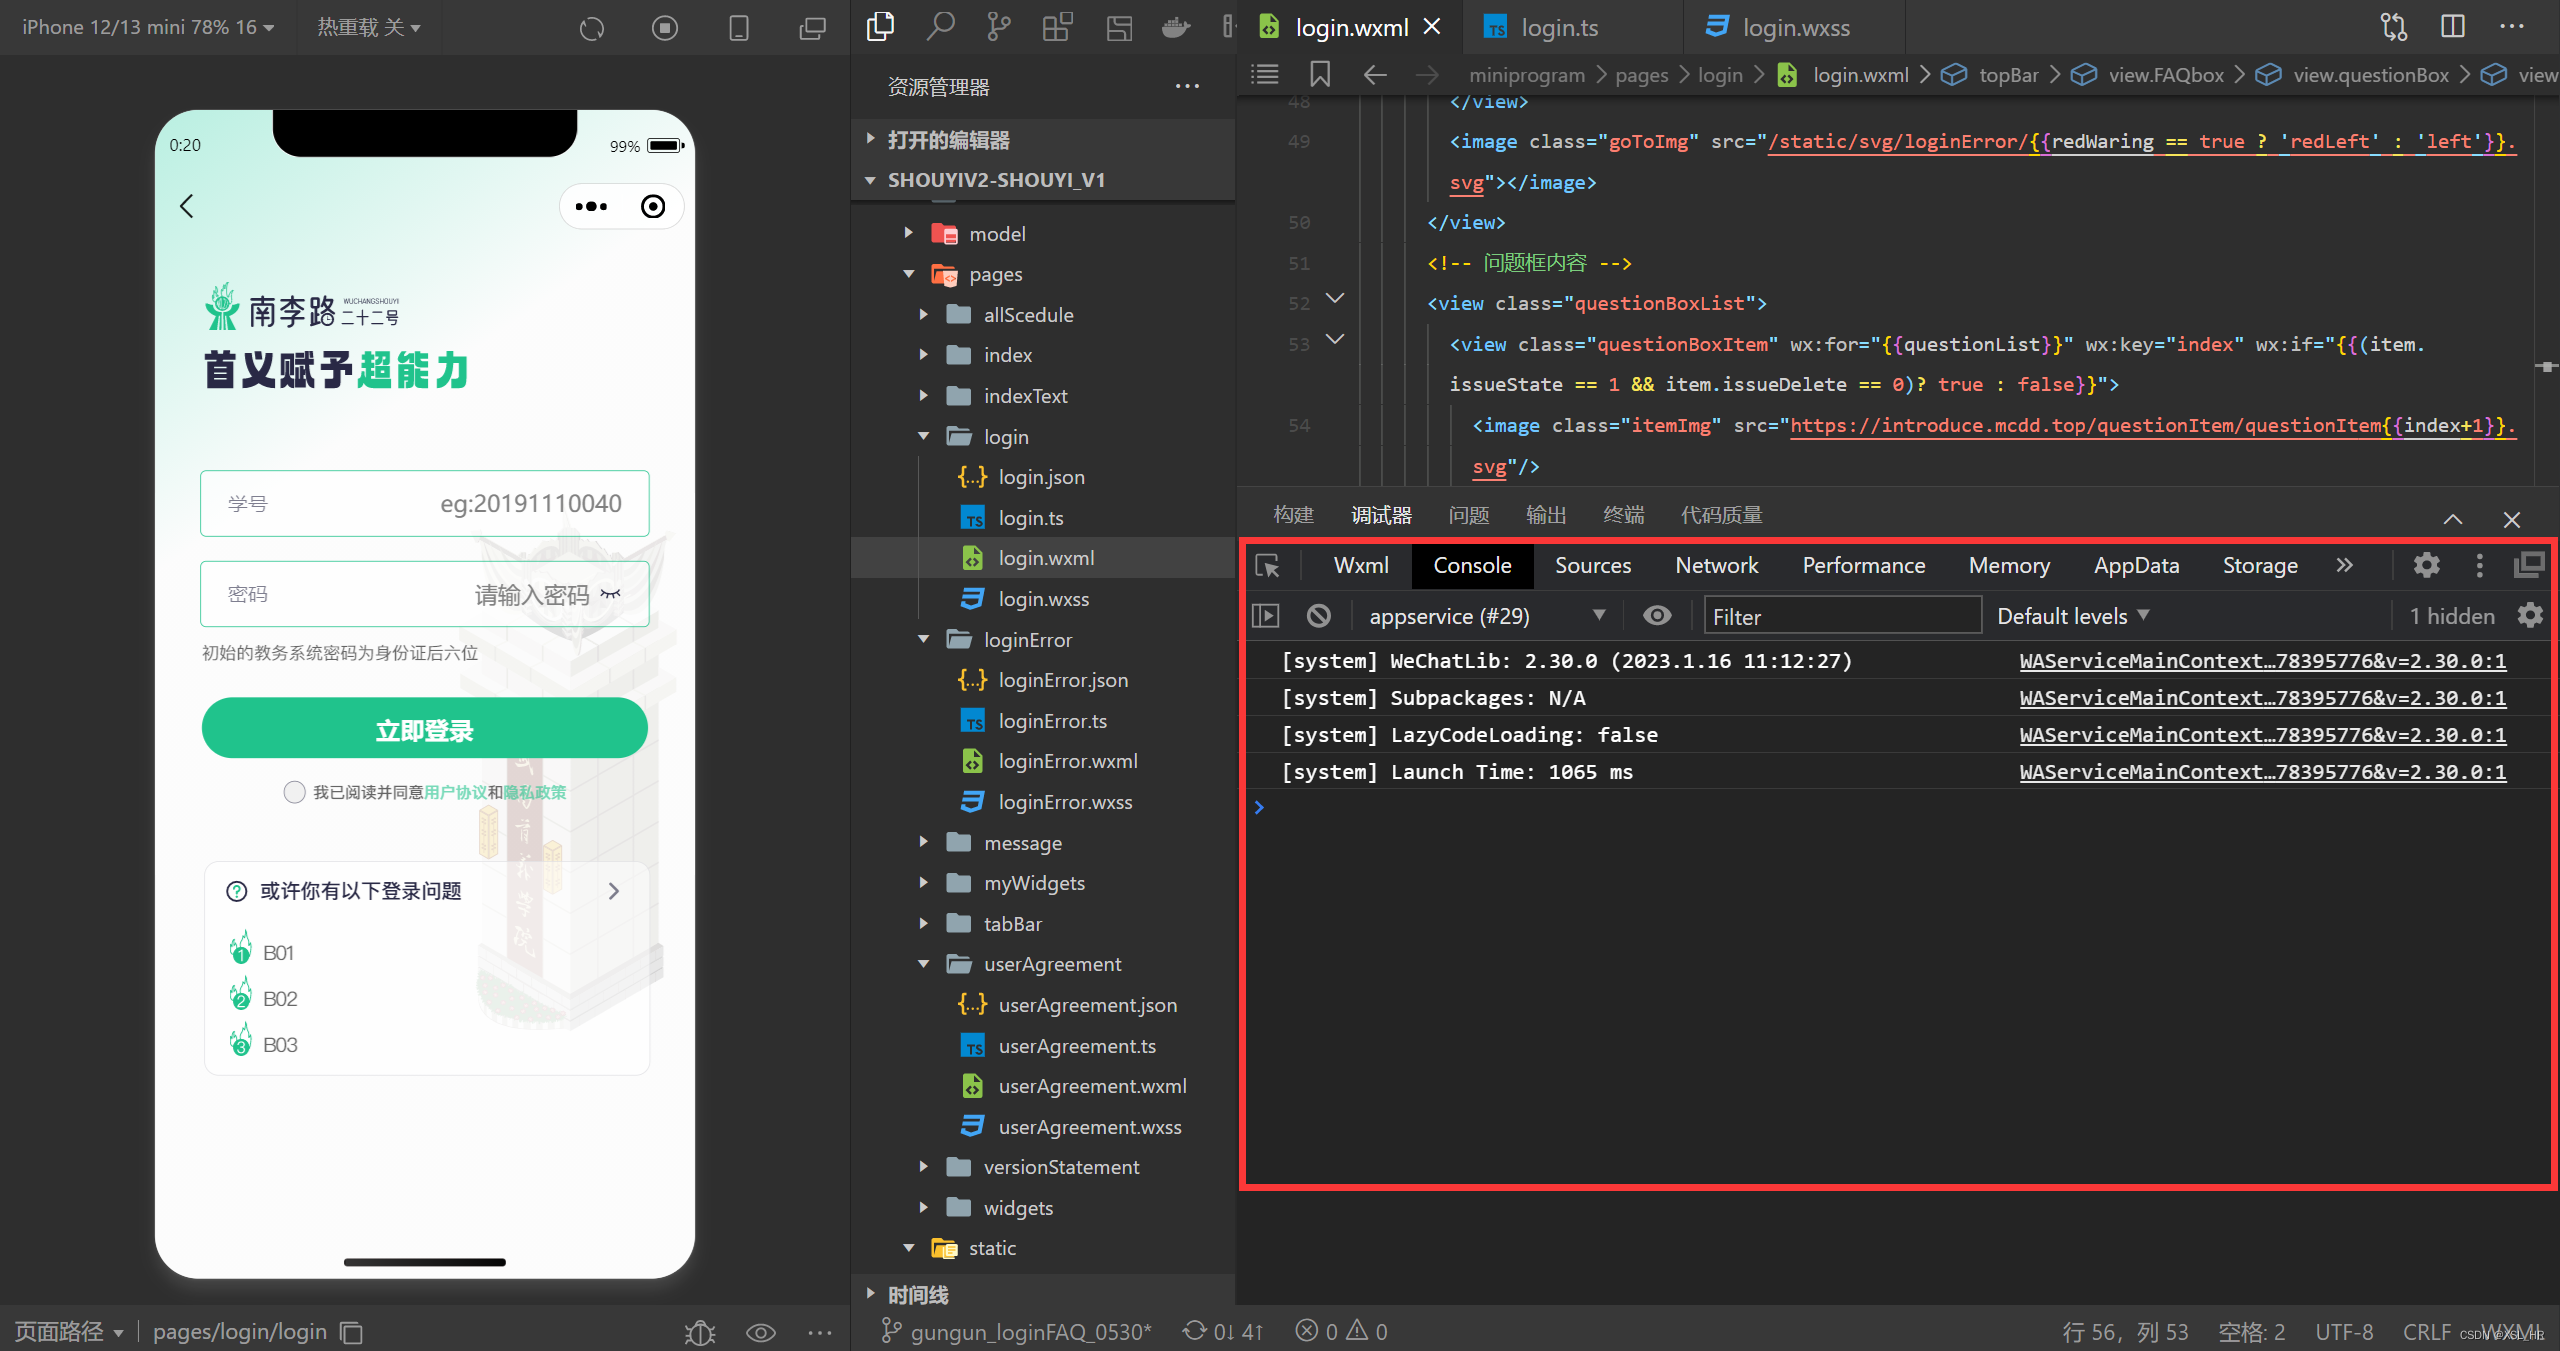Click the Console tab in debugger
Viewport: 2560px width, 1351px height.
click(x=1470, y=565)
